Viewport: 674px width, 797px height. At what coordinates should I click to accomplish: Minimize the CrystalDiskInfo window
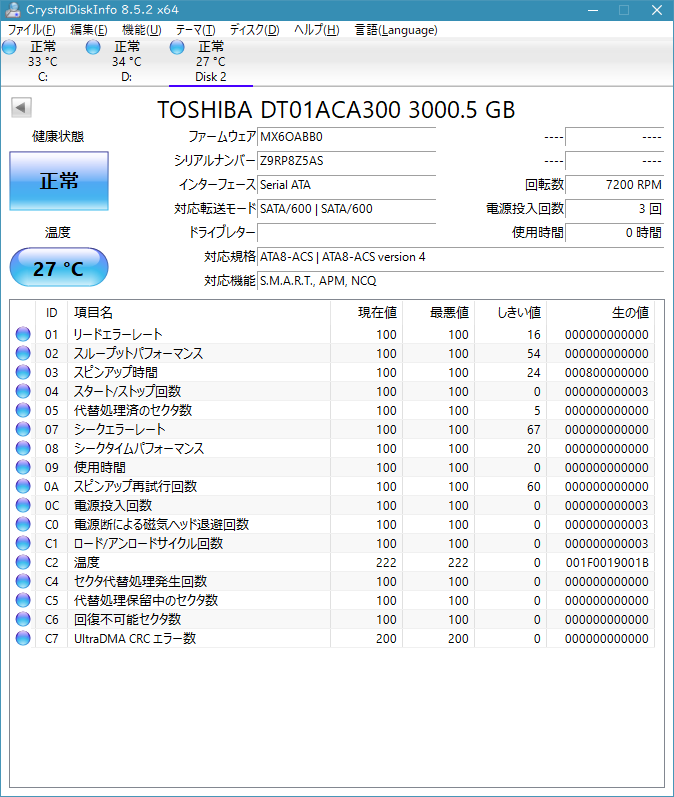(593, 10)
